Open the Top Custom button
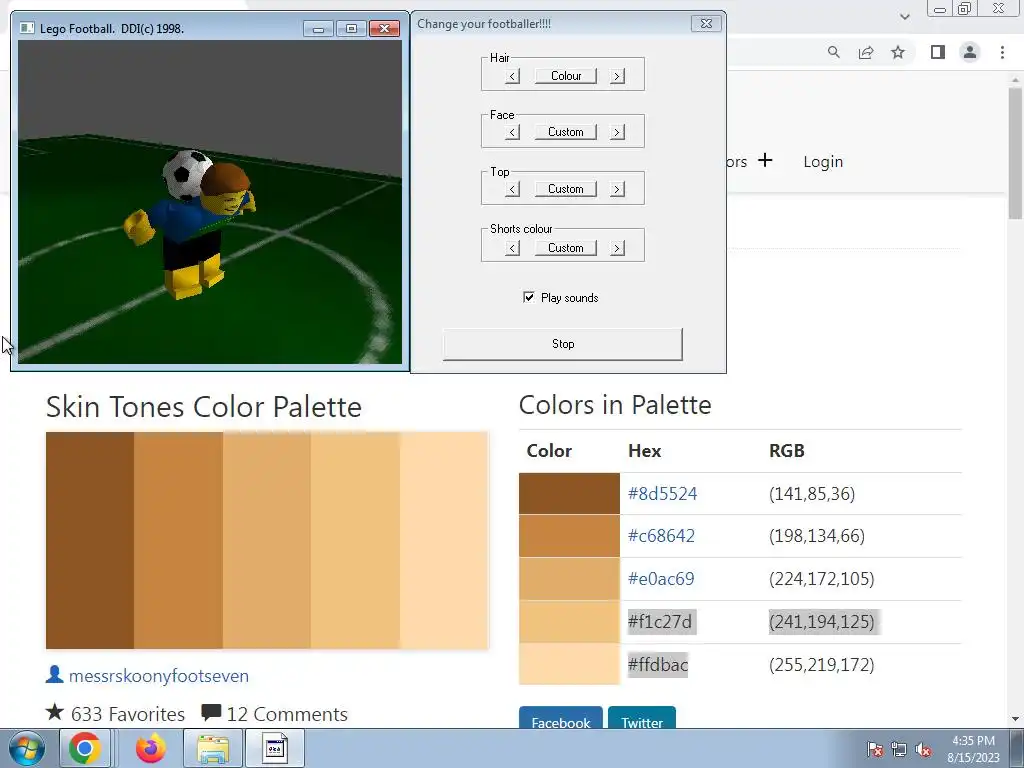1024x768 pixels. 566,189
